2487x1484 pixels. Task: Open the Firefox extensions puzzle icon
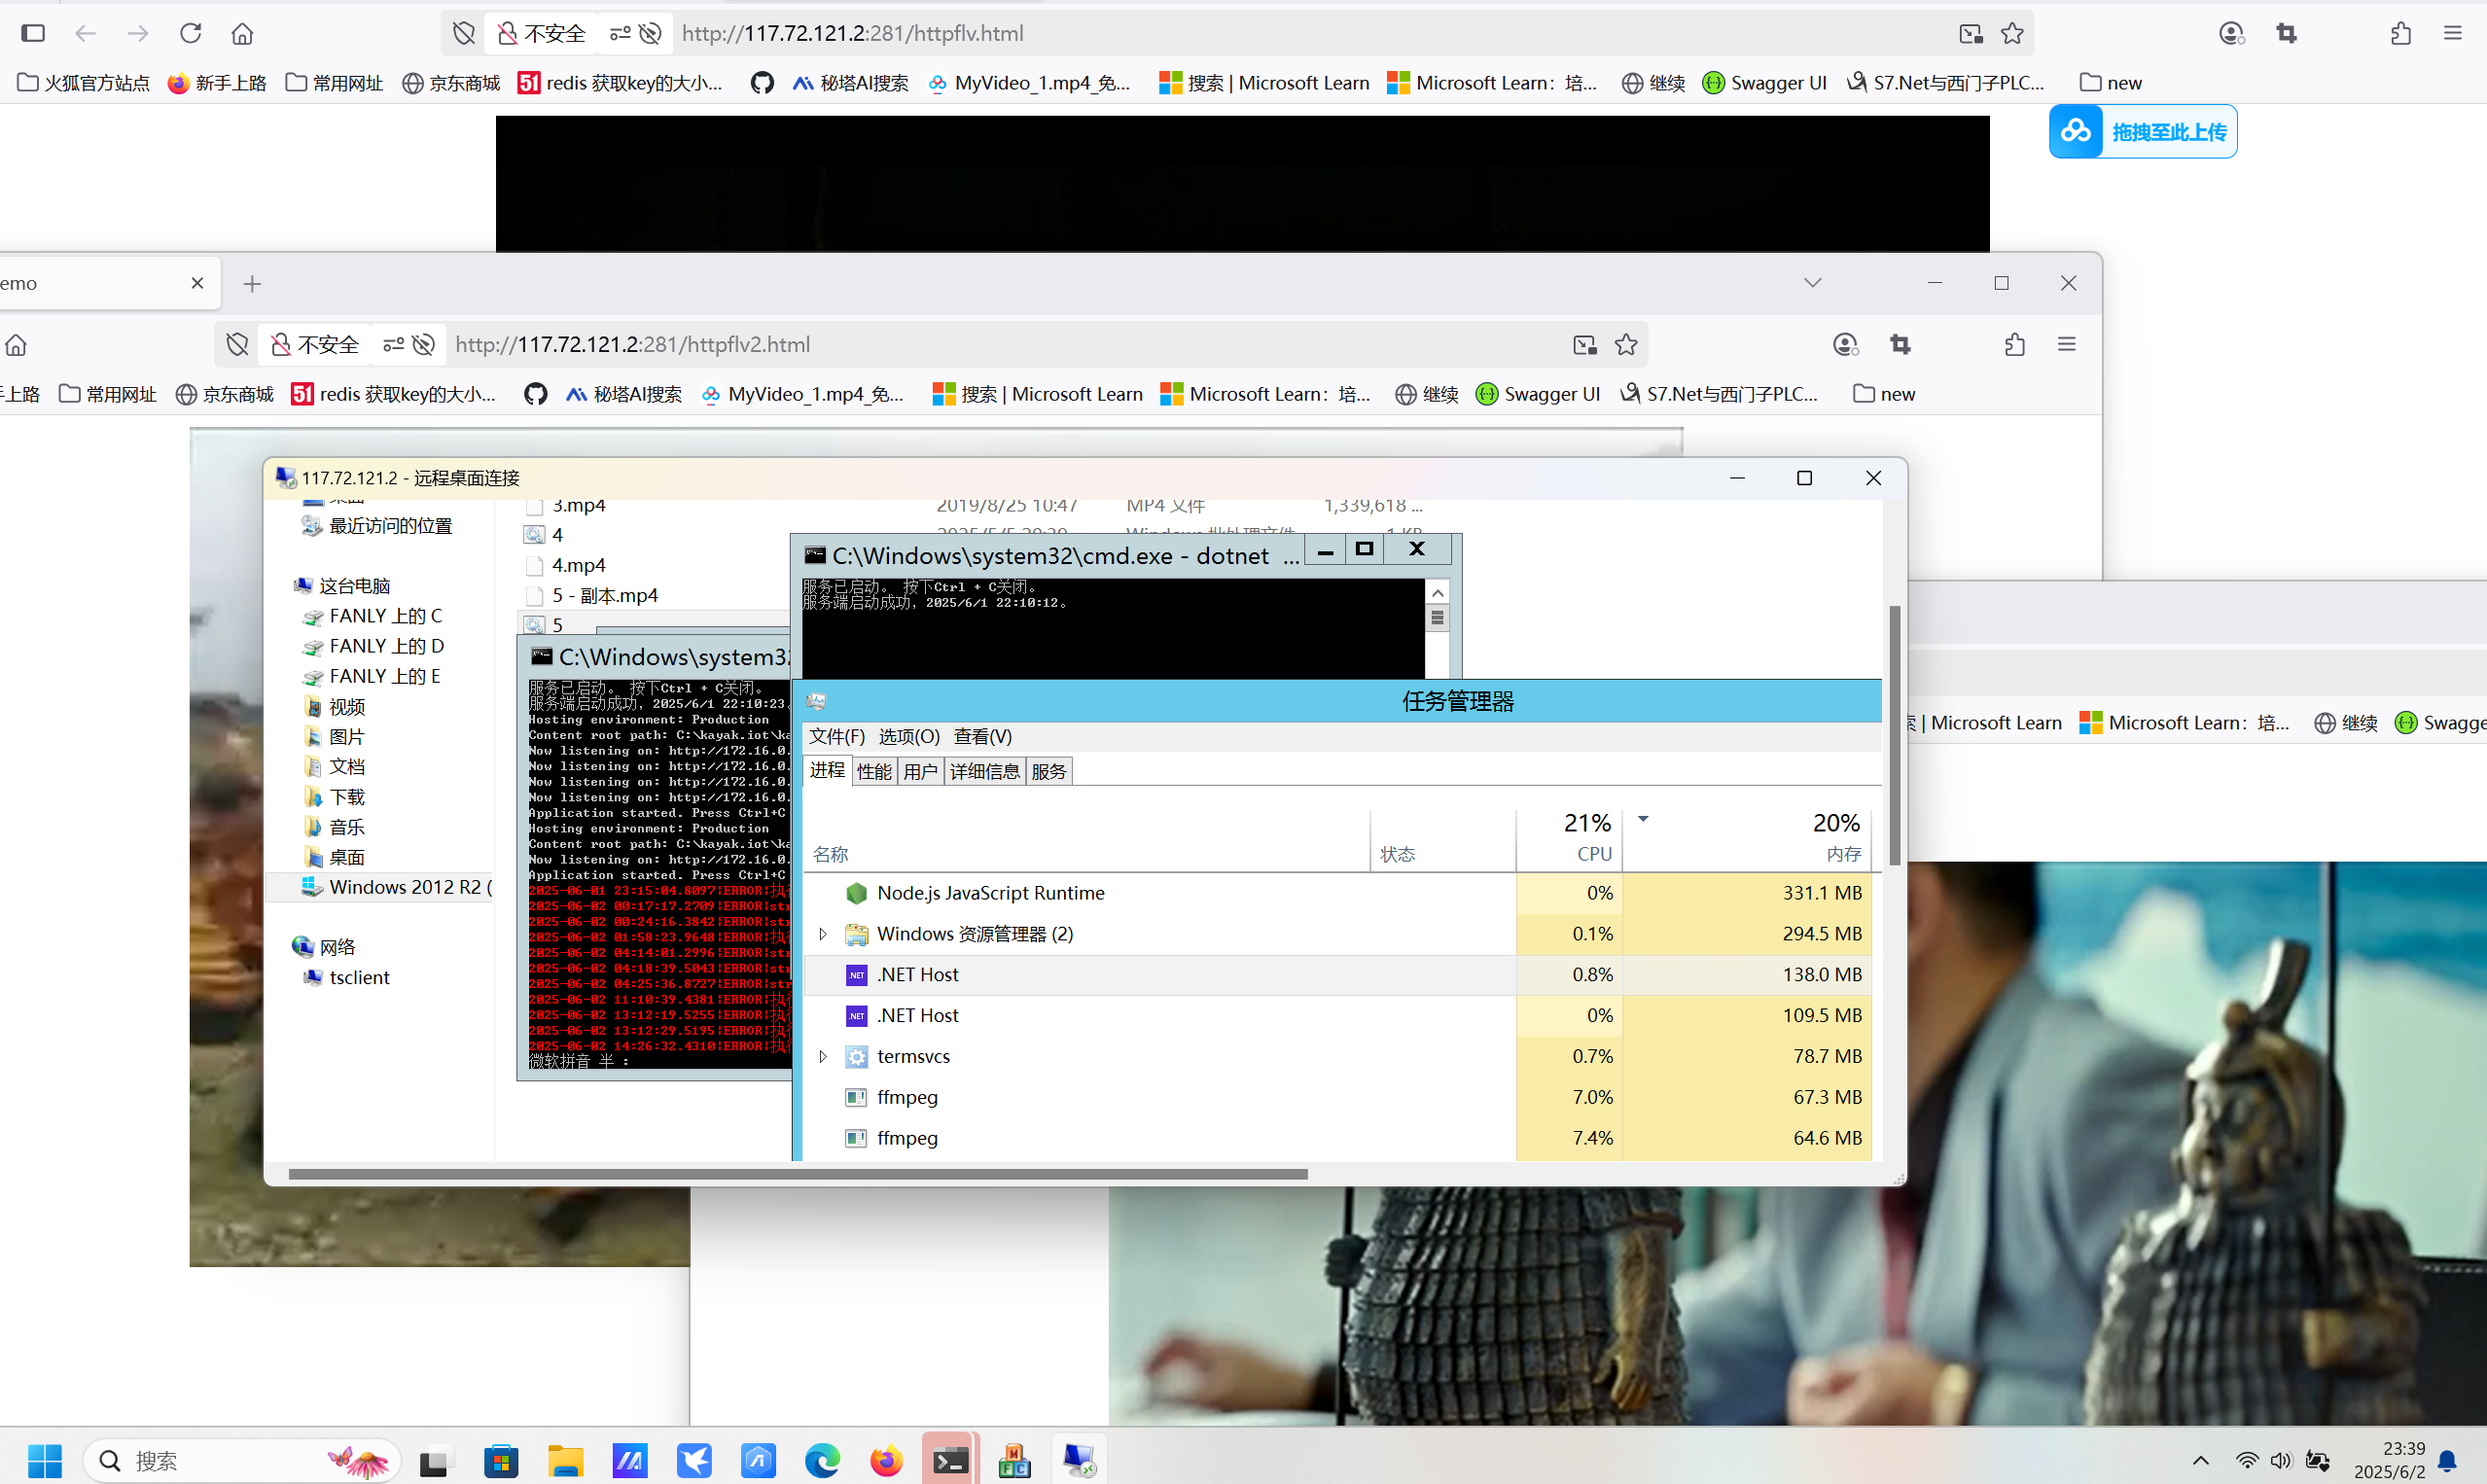pos(2400,34)
